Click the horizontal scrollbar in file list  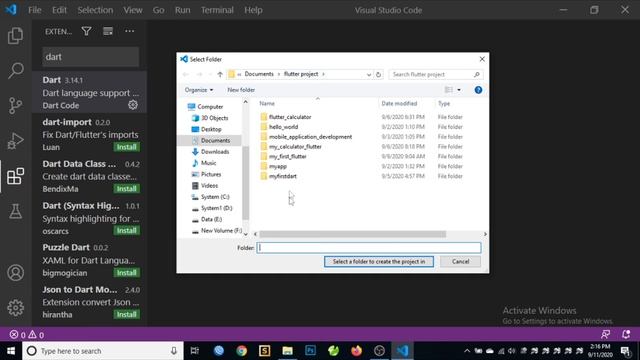[x=352, y=234]
